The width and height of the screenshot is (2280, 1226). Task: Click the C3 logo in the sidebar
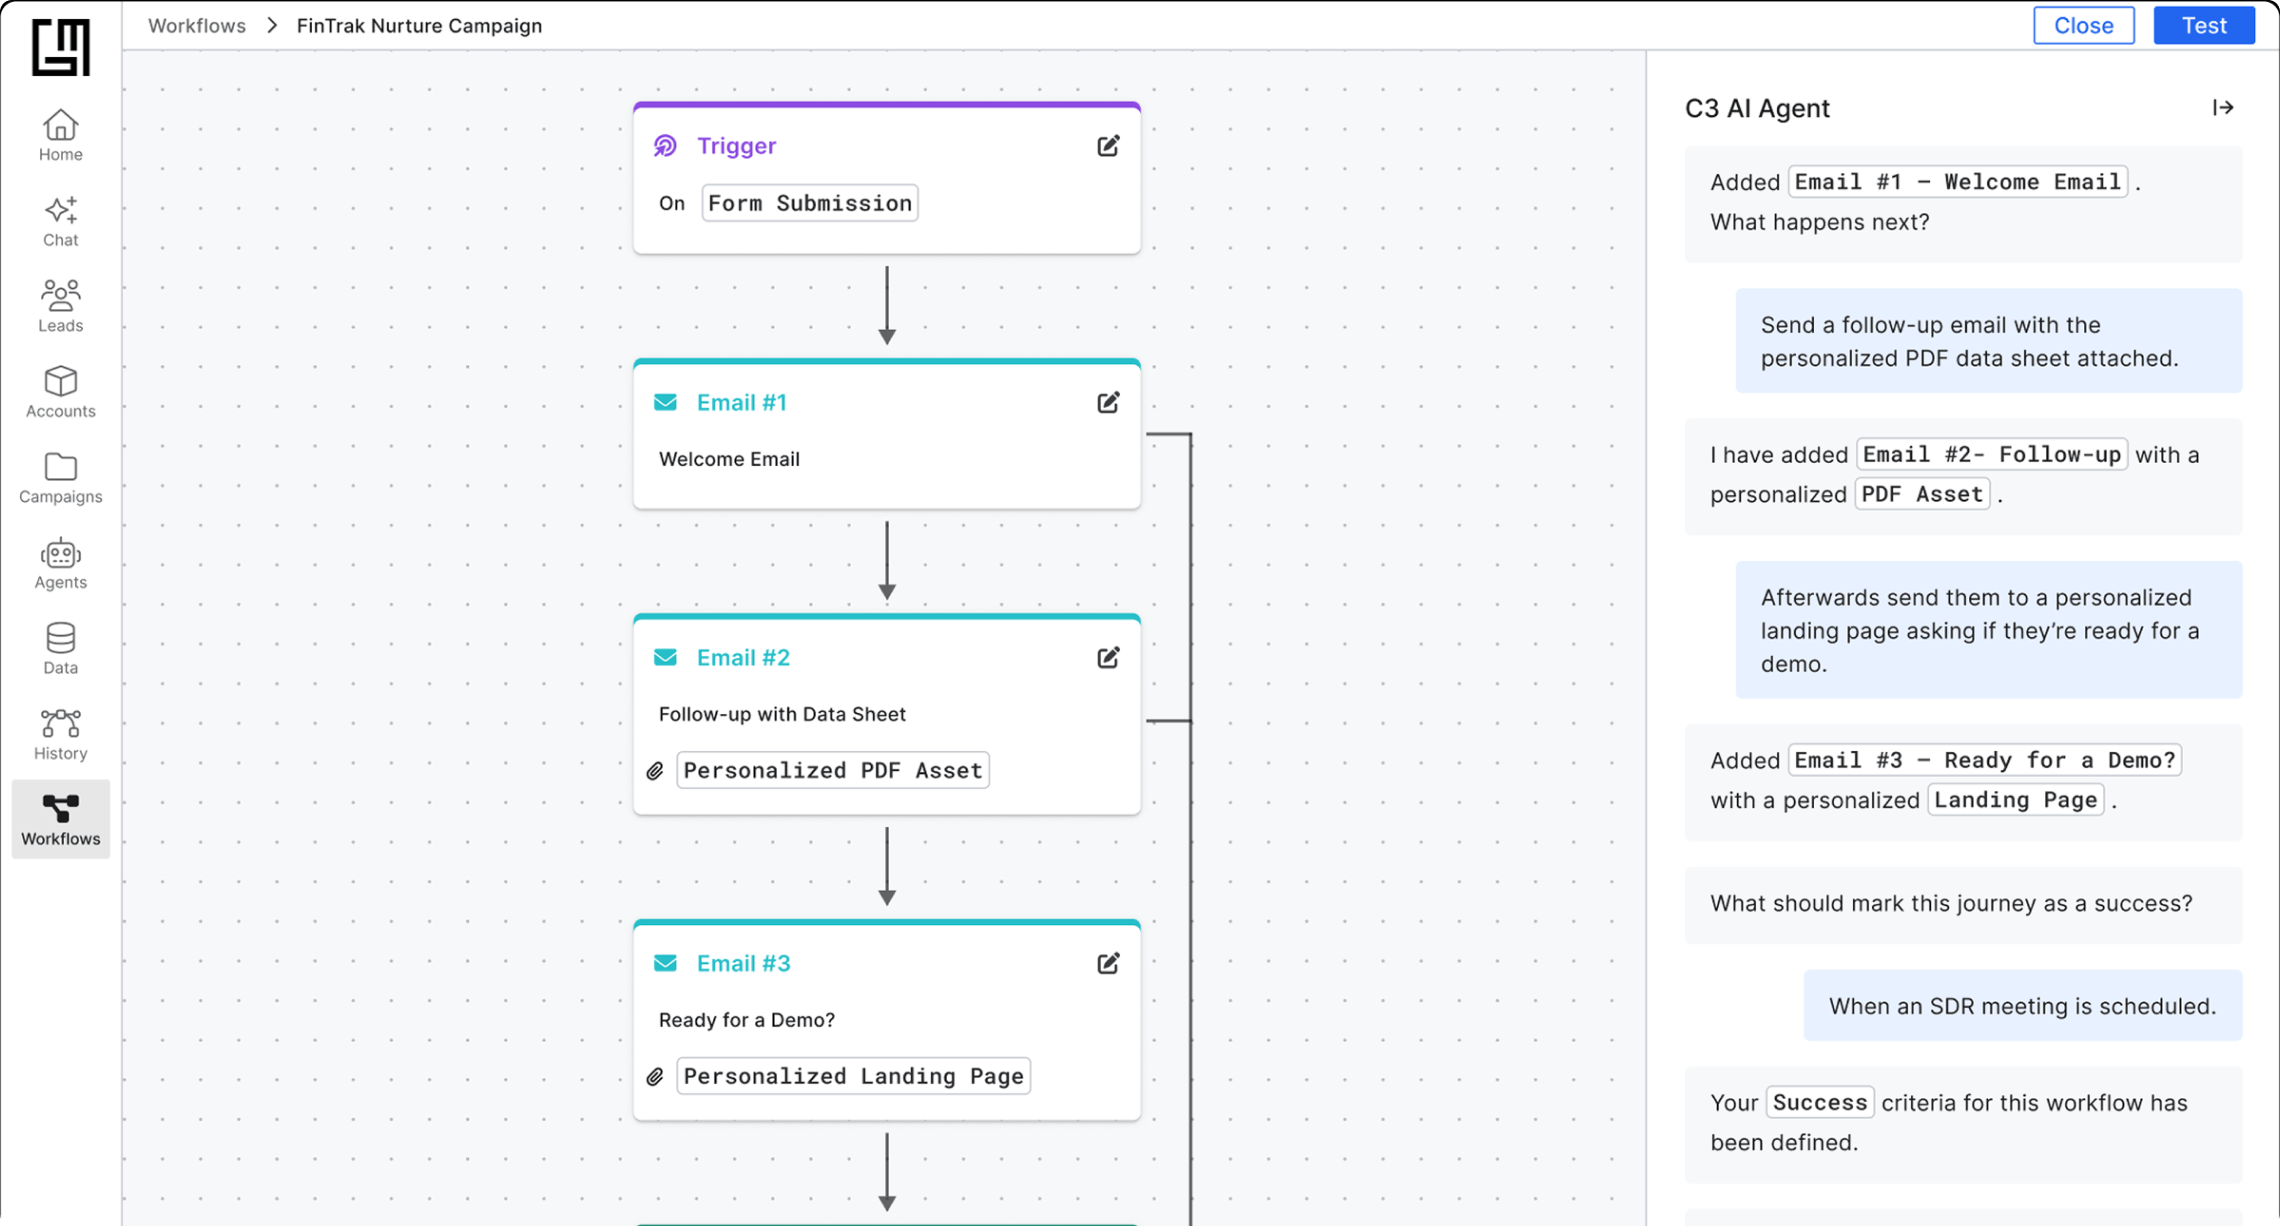coord(60,47)
